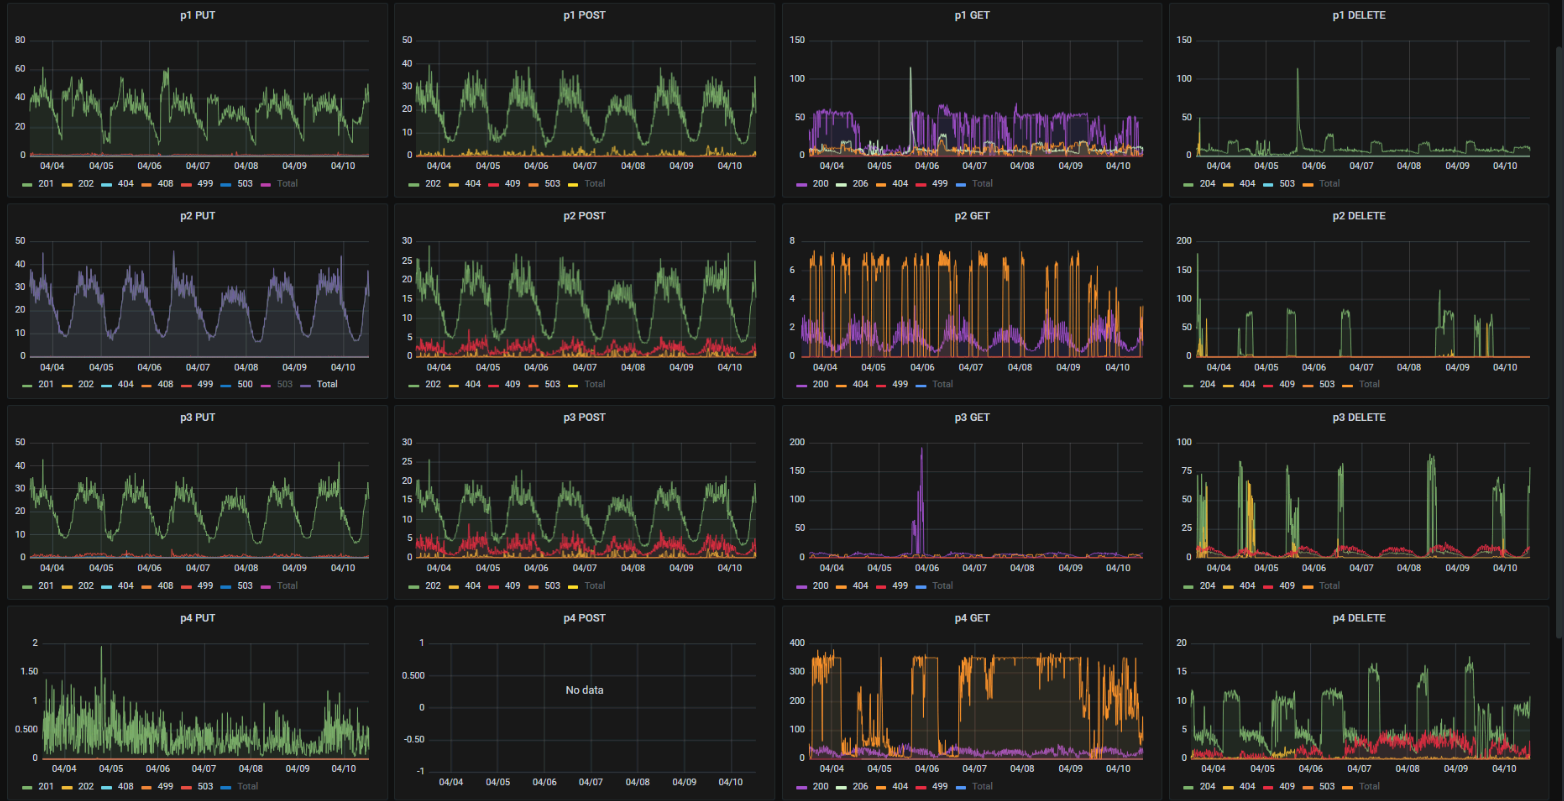Toggle the 499 series in p3 PUT legend

click(205, 586)
